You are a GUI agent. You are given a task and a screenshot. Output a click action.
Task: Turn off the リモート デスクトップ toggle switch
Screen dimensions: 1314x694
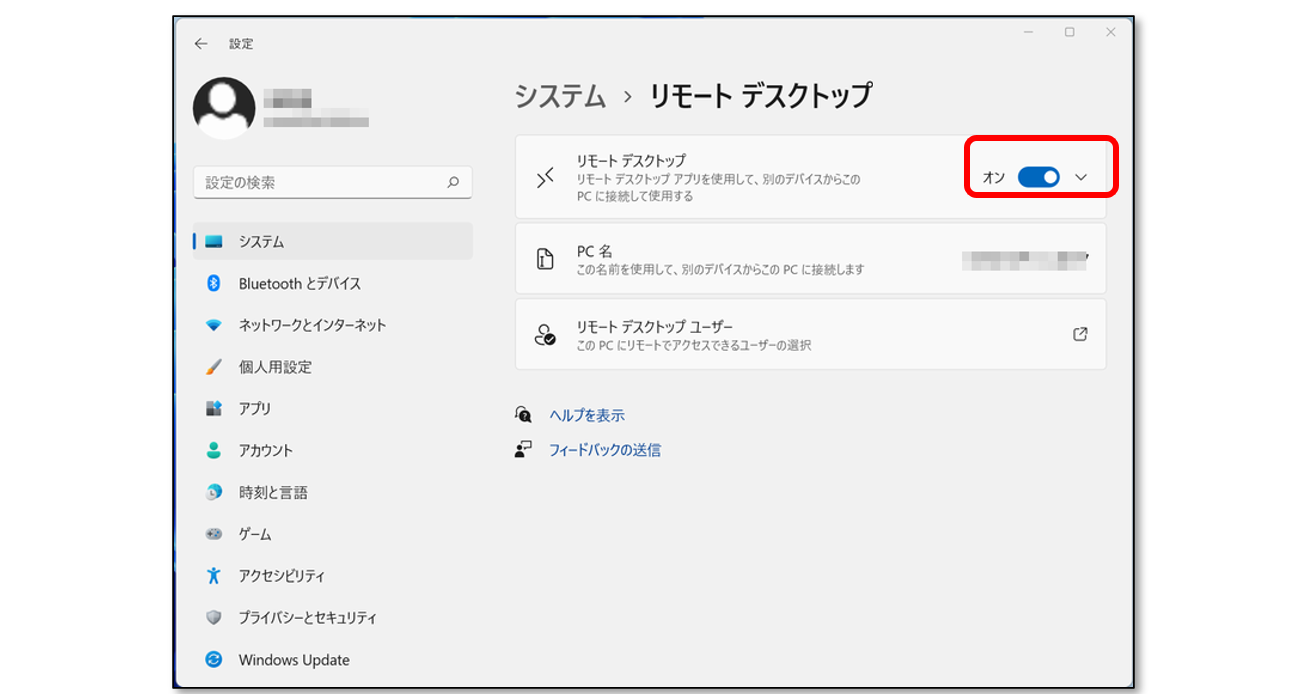click(1039, 177)
